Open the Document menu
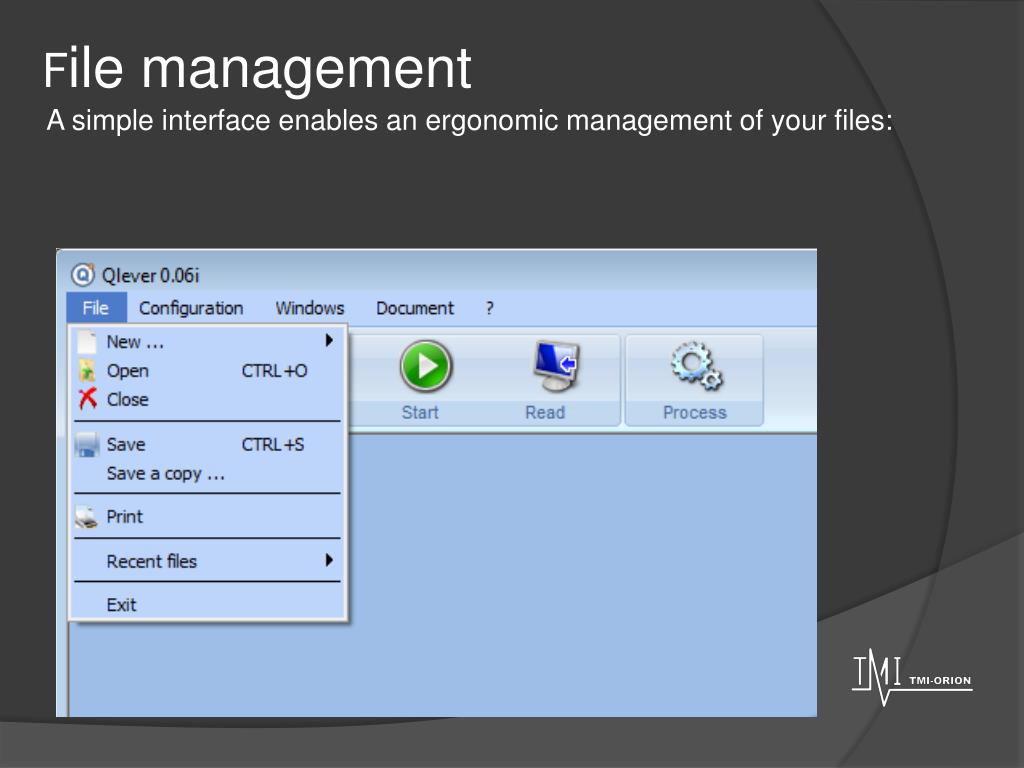 click(x=415, y=308)
